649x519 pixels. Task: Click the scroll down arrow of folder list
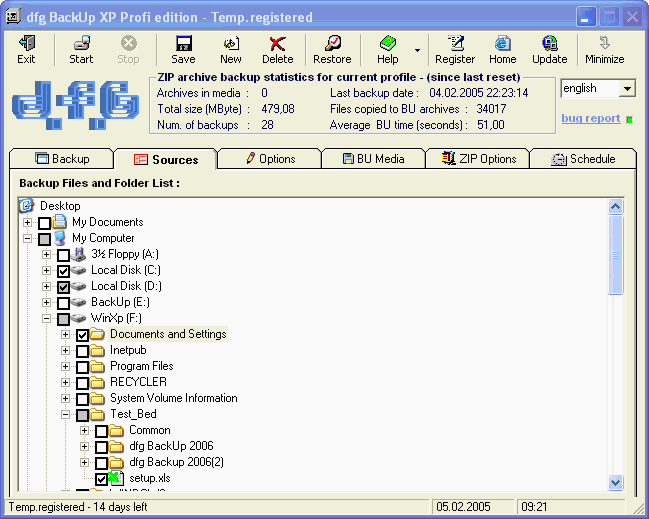point(615,482)
